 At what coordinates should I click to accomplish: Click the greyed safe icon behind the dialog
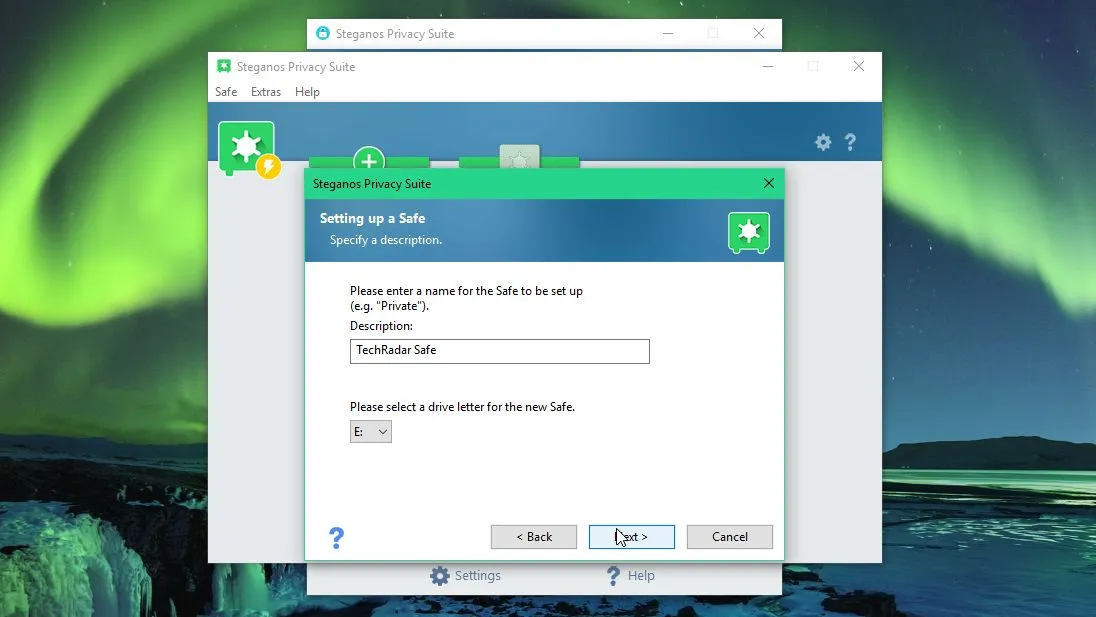point(519,157)
